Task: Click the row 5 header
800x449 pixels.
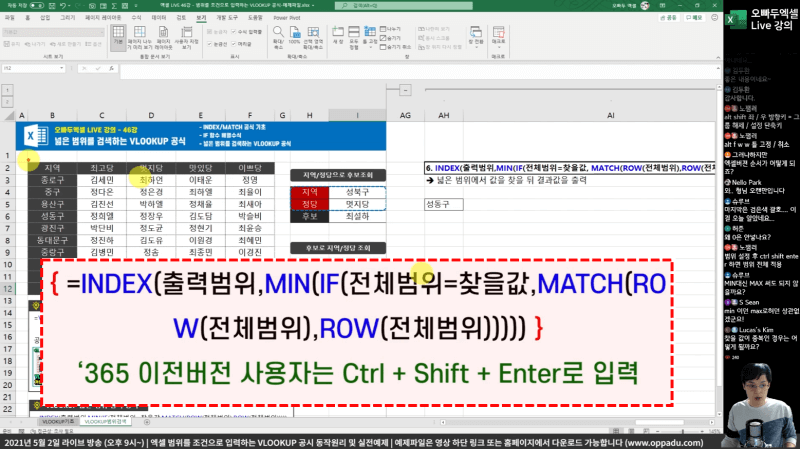Action: [8, 204]
